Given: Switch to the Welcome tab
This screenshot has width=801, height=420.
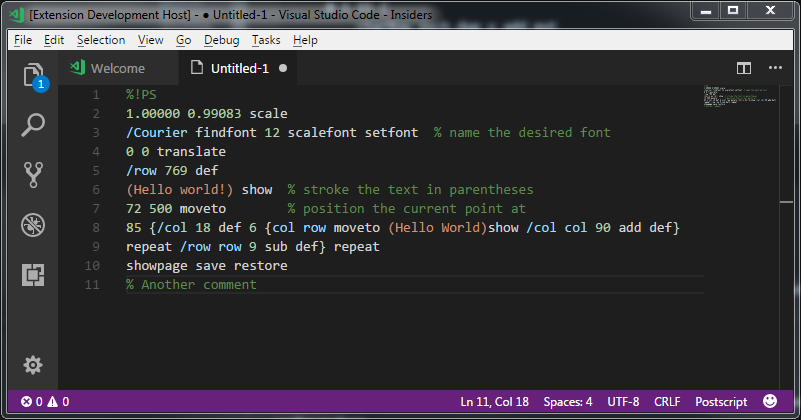Looking at the screenshot, I should (118, 68).
